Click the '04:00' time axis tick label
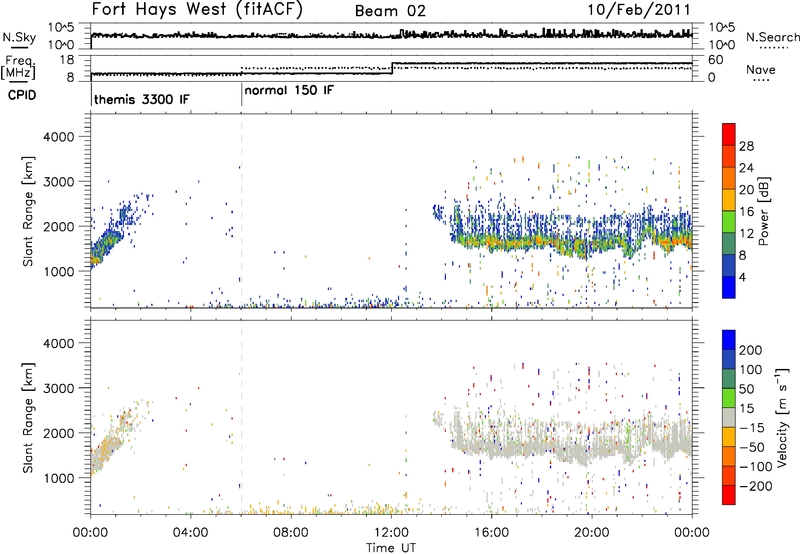 pyautogui.click(x=191, y=533)
